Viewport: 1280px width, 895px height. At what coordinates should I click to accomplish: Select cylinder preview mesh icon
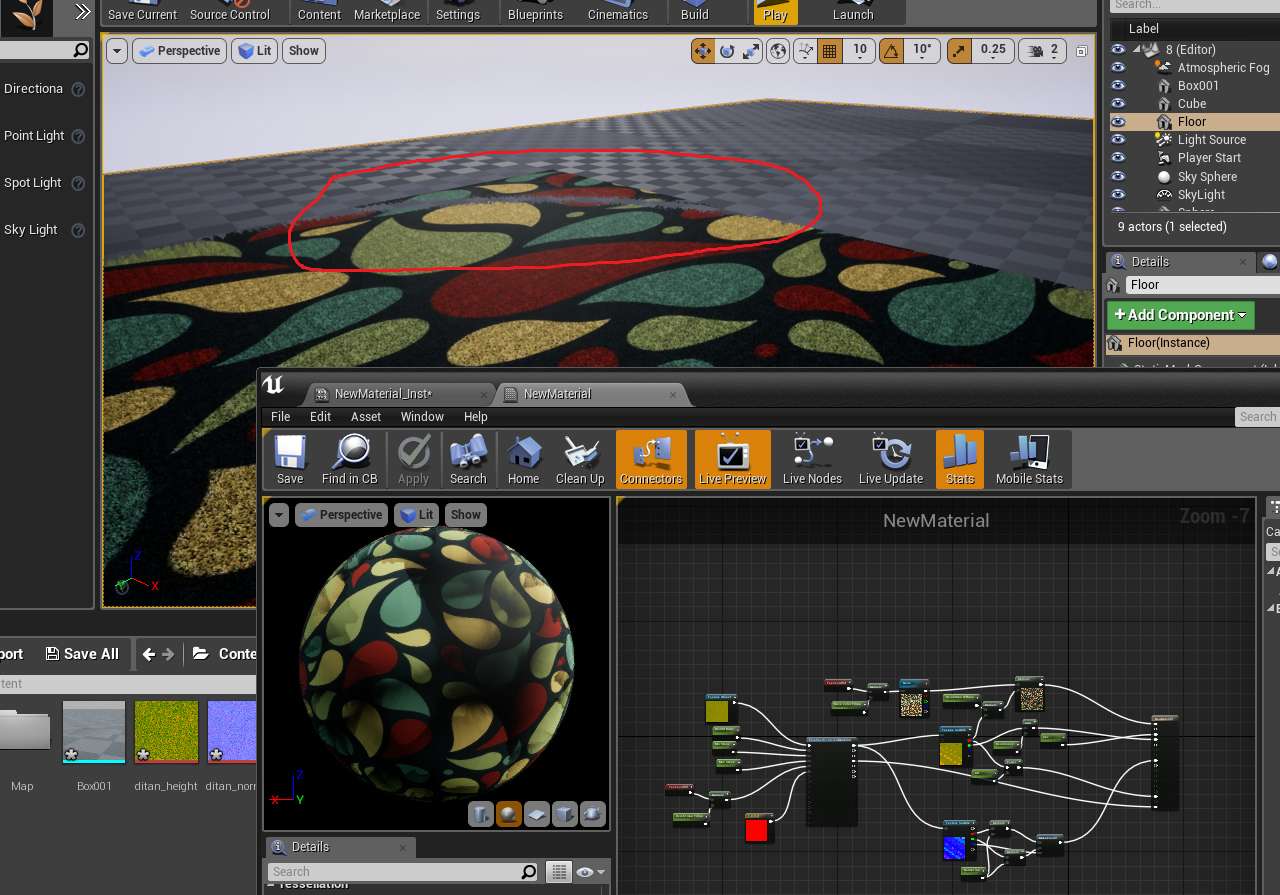(481, 814)
